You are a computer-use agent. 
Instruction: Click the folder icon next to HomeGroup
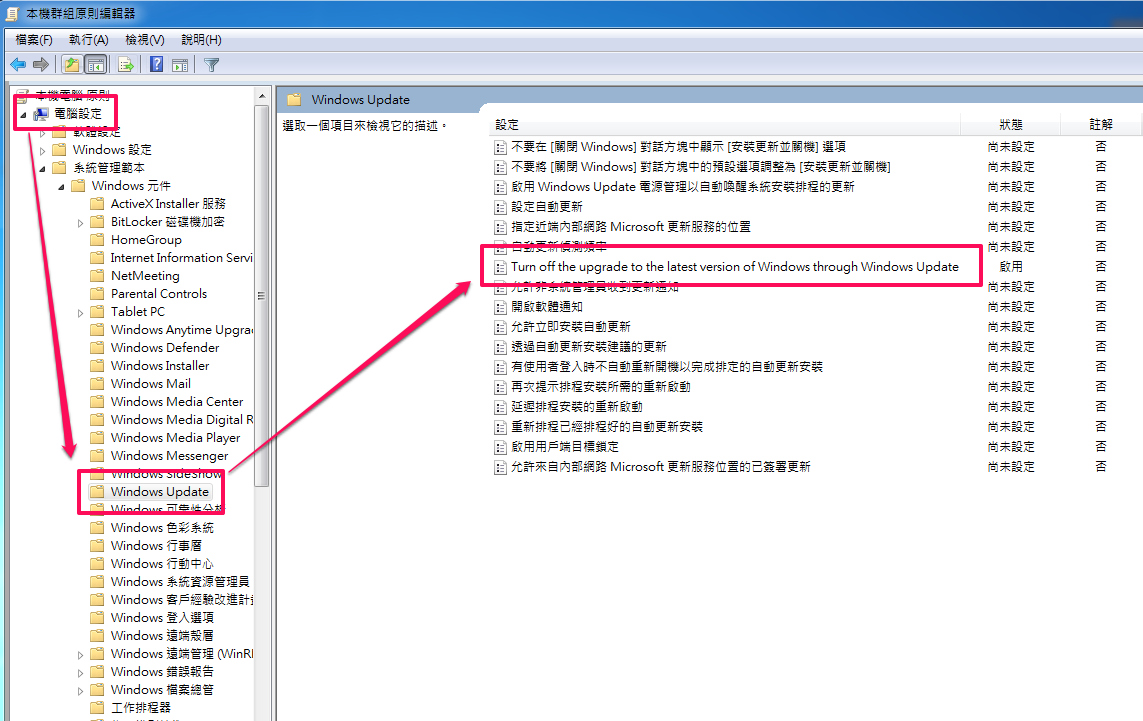pyautogui.click(x=97, y=239)
